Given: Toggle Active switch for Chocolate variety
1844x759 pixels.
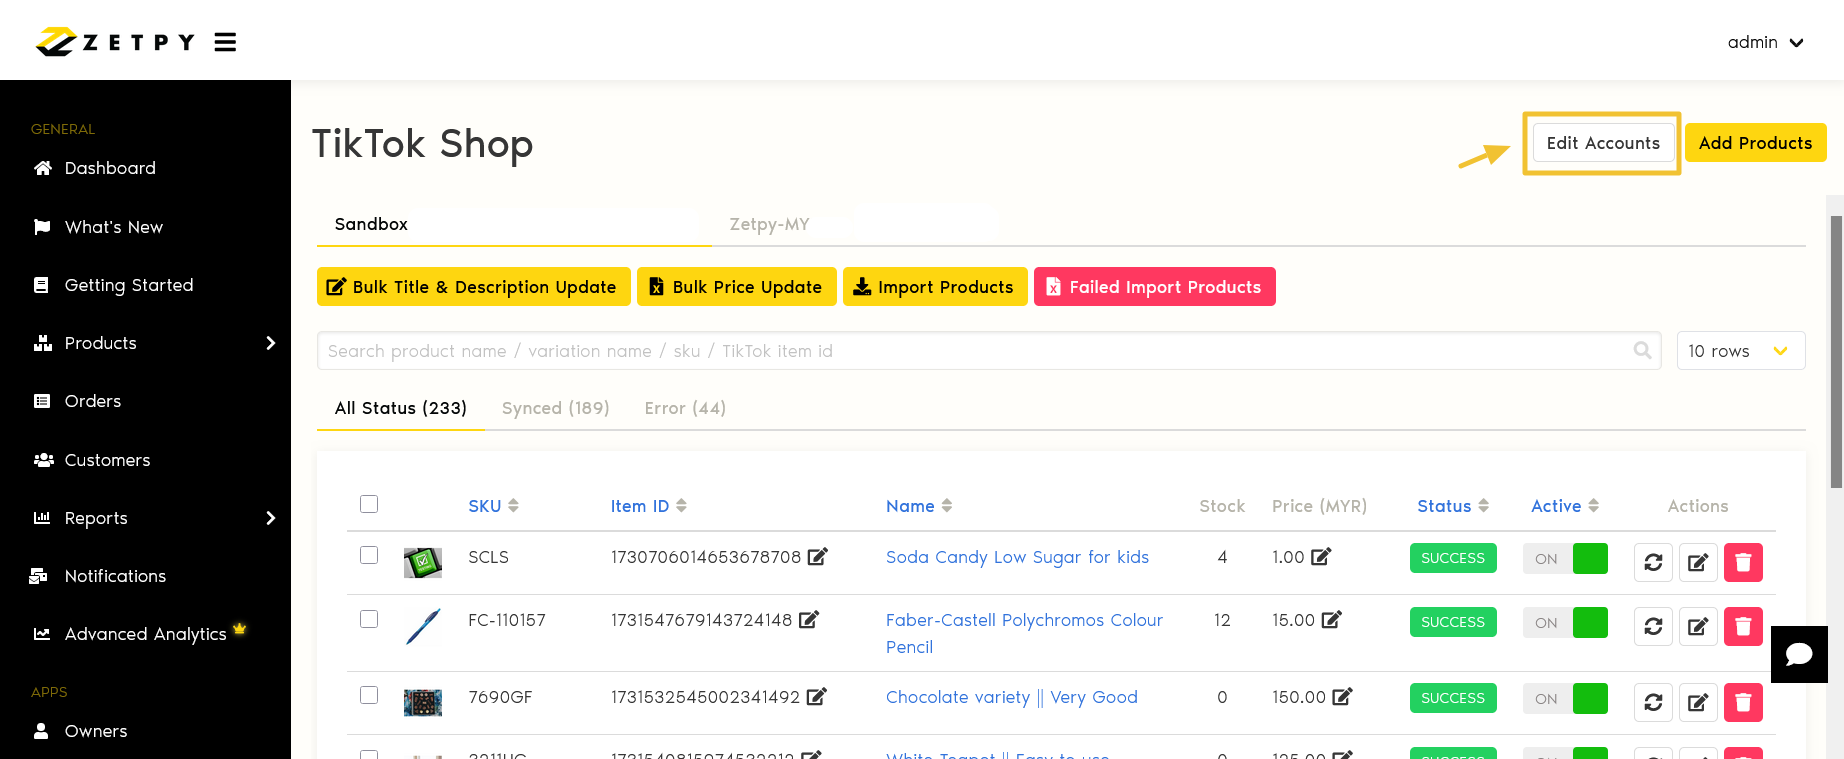Looking at the screenshot, I should (x=1565, y=698).
